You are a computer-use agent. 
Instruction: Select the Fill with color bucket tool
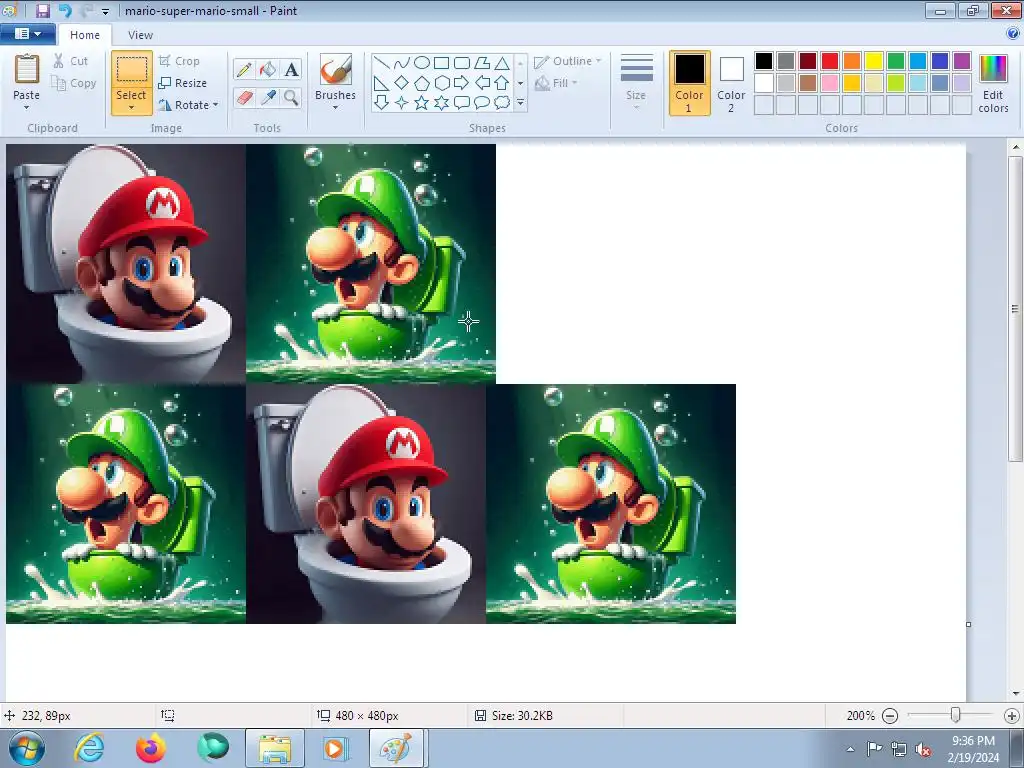tap(268, 69)
